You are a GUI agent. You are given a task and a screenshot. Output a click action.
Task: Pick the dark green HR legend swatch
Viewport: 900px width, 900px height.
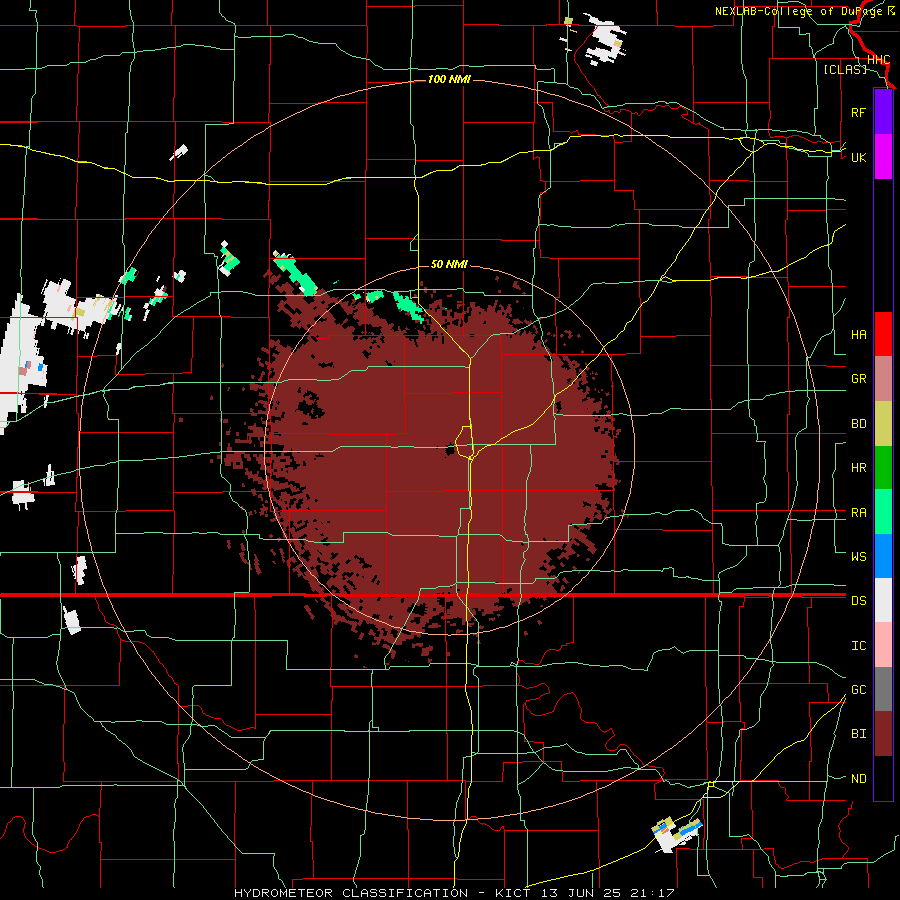coord(883,468)
